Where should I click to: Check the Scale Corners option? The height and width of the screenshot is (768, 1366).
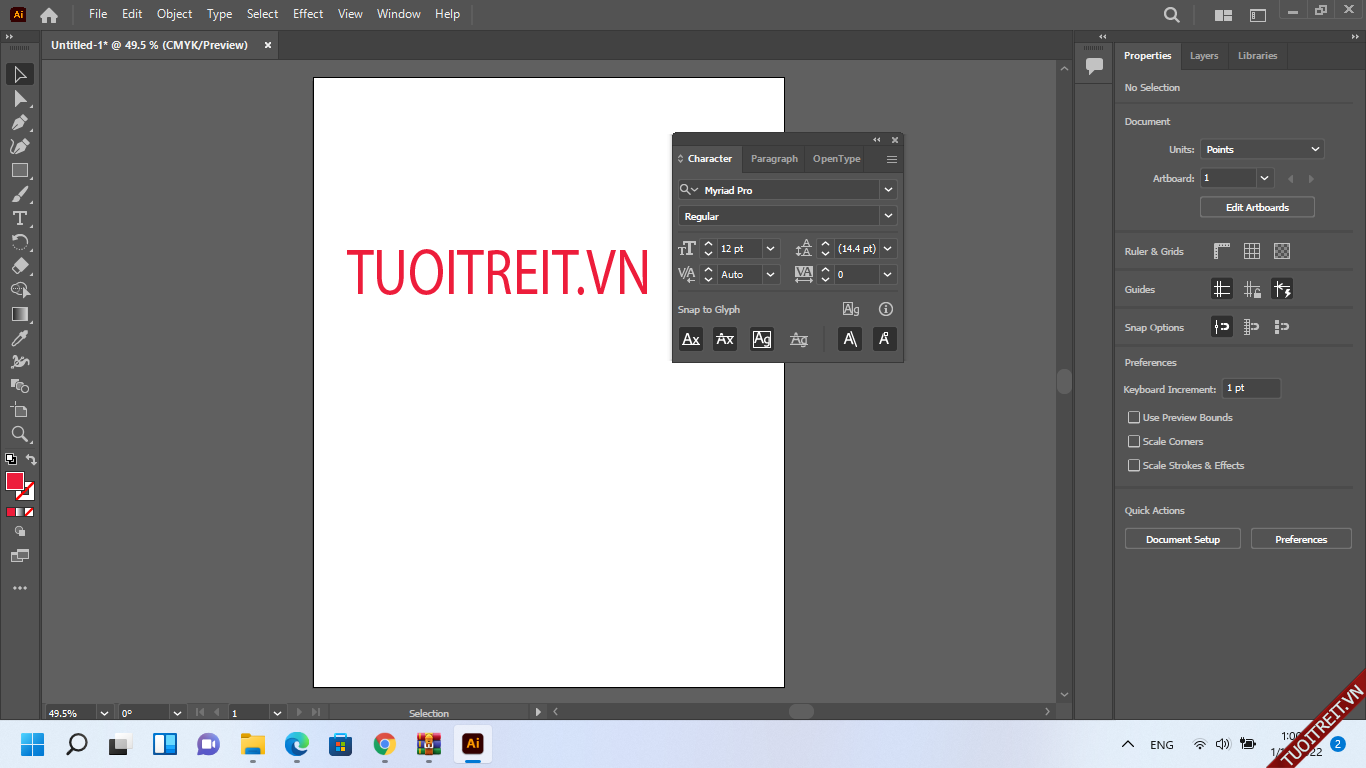click(x=1134, y=441)
